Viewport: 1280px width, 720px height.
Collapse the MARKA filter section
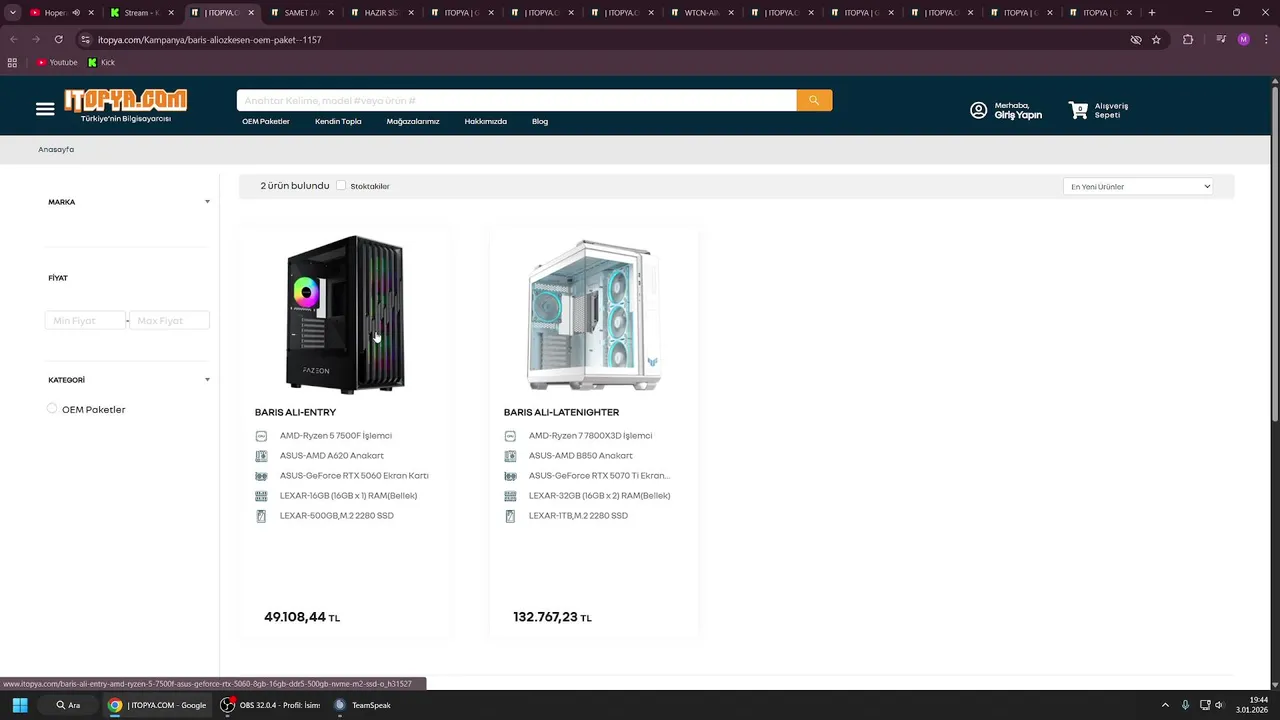tap(207, 202)
